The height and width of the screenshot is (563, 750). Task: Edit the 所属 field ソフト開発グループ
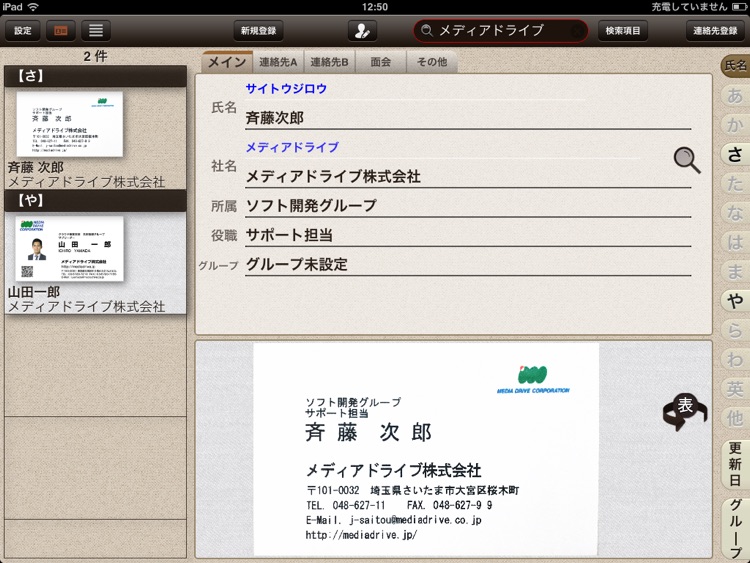click(468, 206)
